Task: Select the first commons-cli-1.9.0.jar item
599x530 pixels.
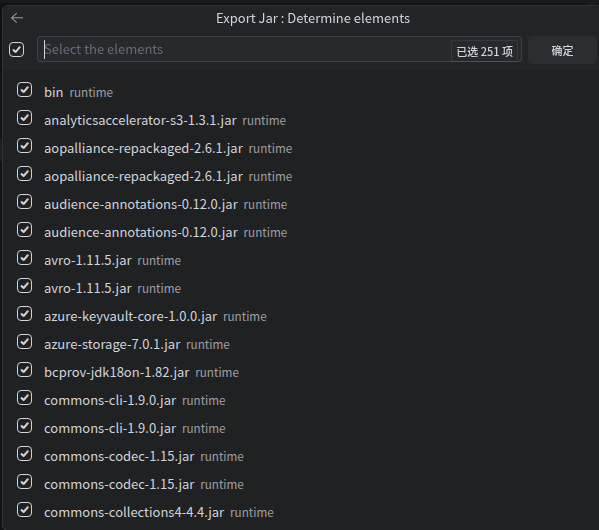Action: (x=134, y=400)
